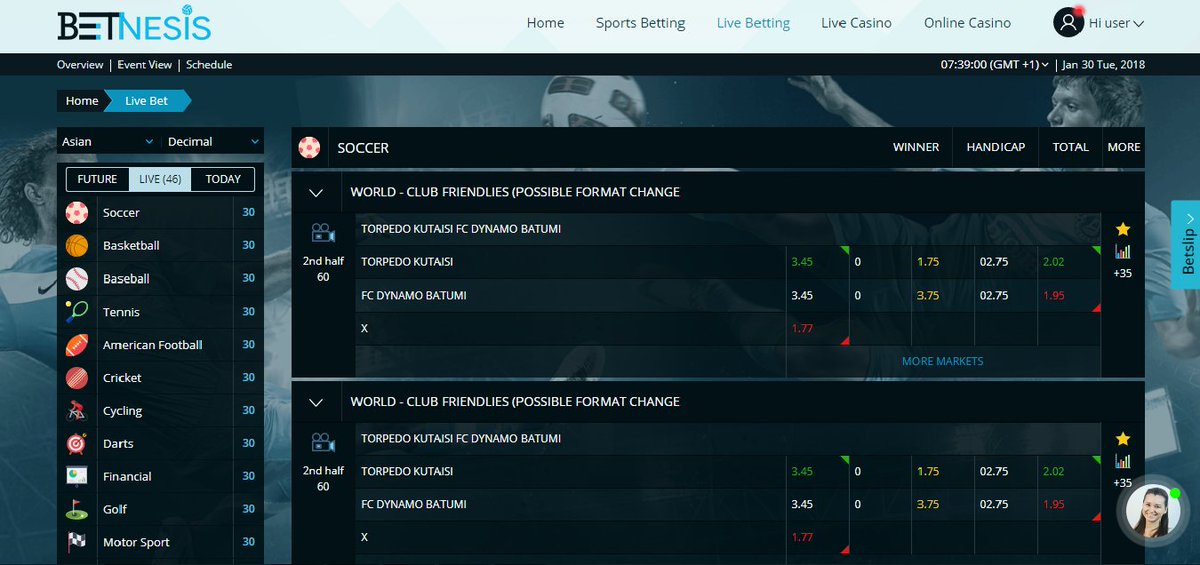Select the American Football icon
The height and width of the screenshot is (565, 1200).
77,344
